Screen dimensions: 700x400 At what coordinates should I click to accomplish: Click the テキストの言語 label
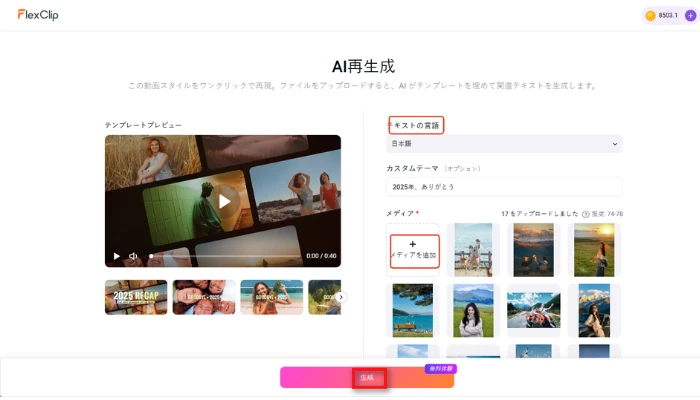coord(413,125)
